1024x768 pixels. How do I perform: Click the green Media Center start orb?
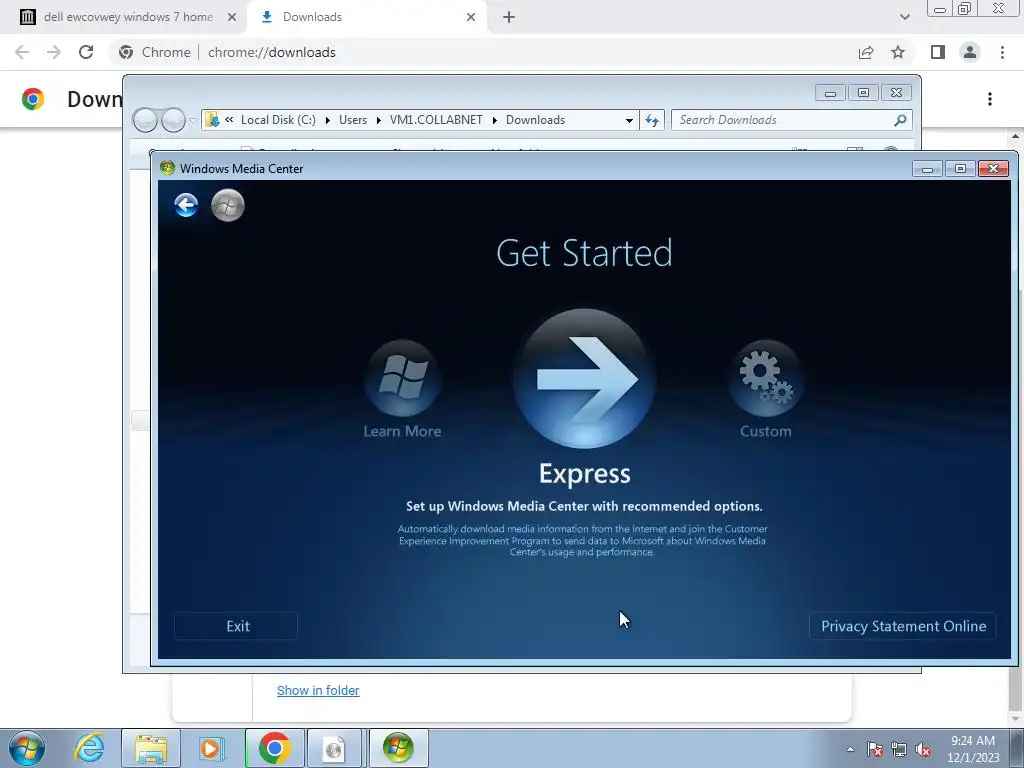pos(228,205)
